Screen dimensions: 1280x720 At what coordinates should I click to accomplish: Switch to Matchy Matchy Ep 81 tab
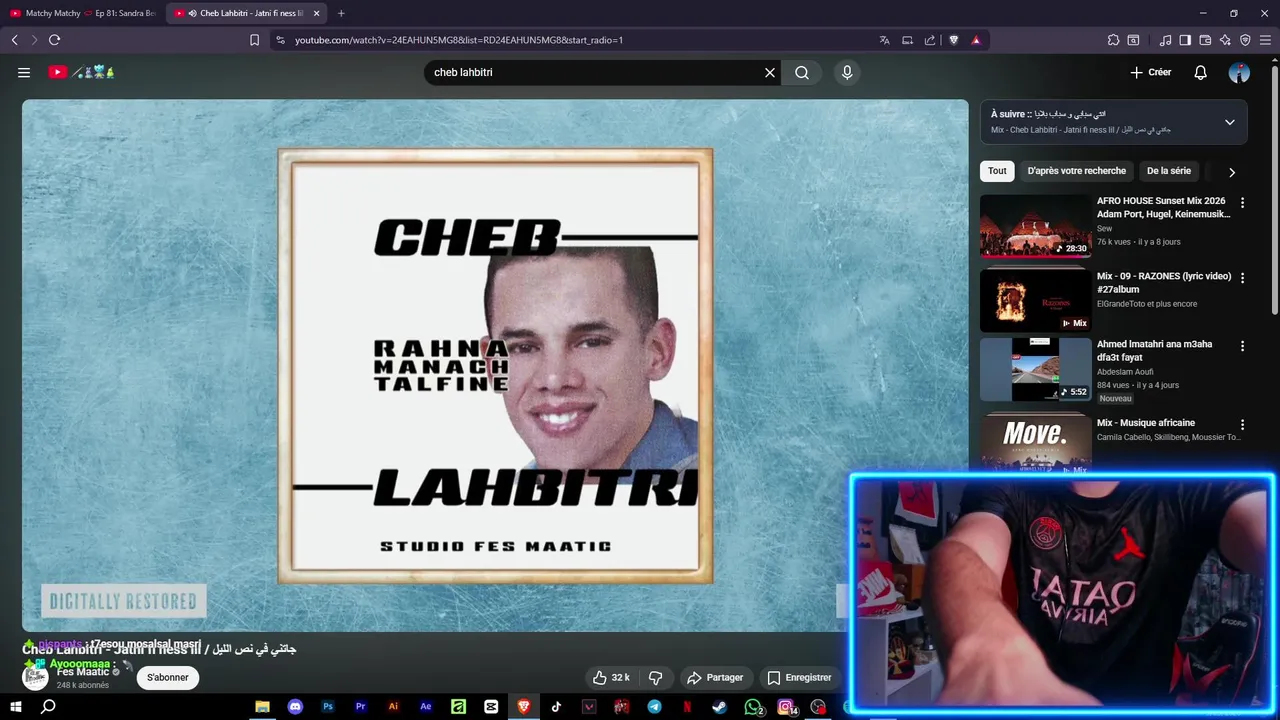(82, 13)
